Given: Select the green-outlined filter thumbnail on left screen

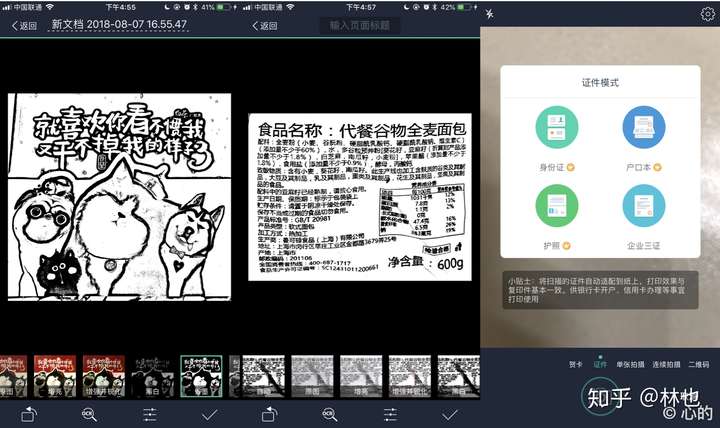Looking at the screenshot, I should [201, 376].
